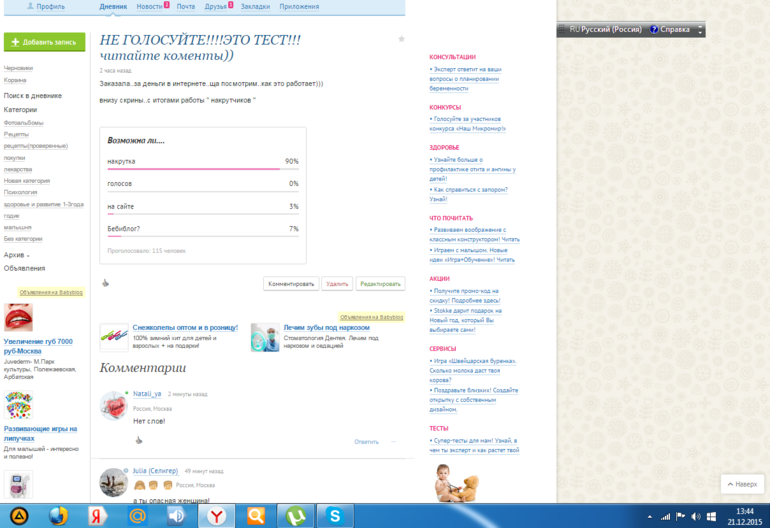Open language bar options arrow

pyautogui.click(x=700, y=29)
